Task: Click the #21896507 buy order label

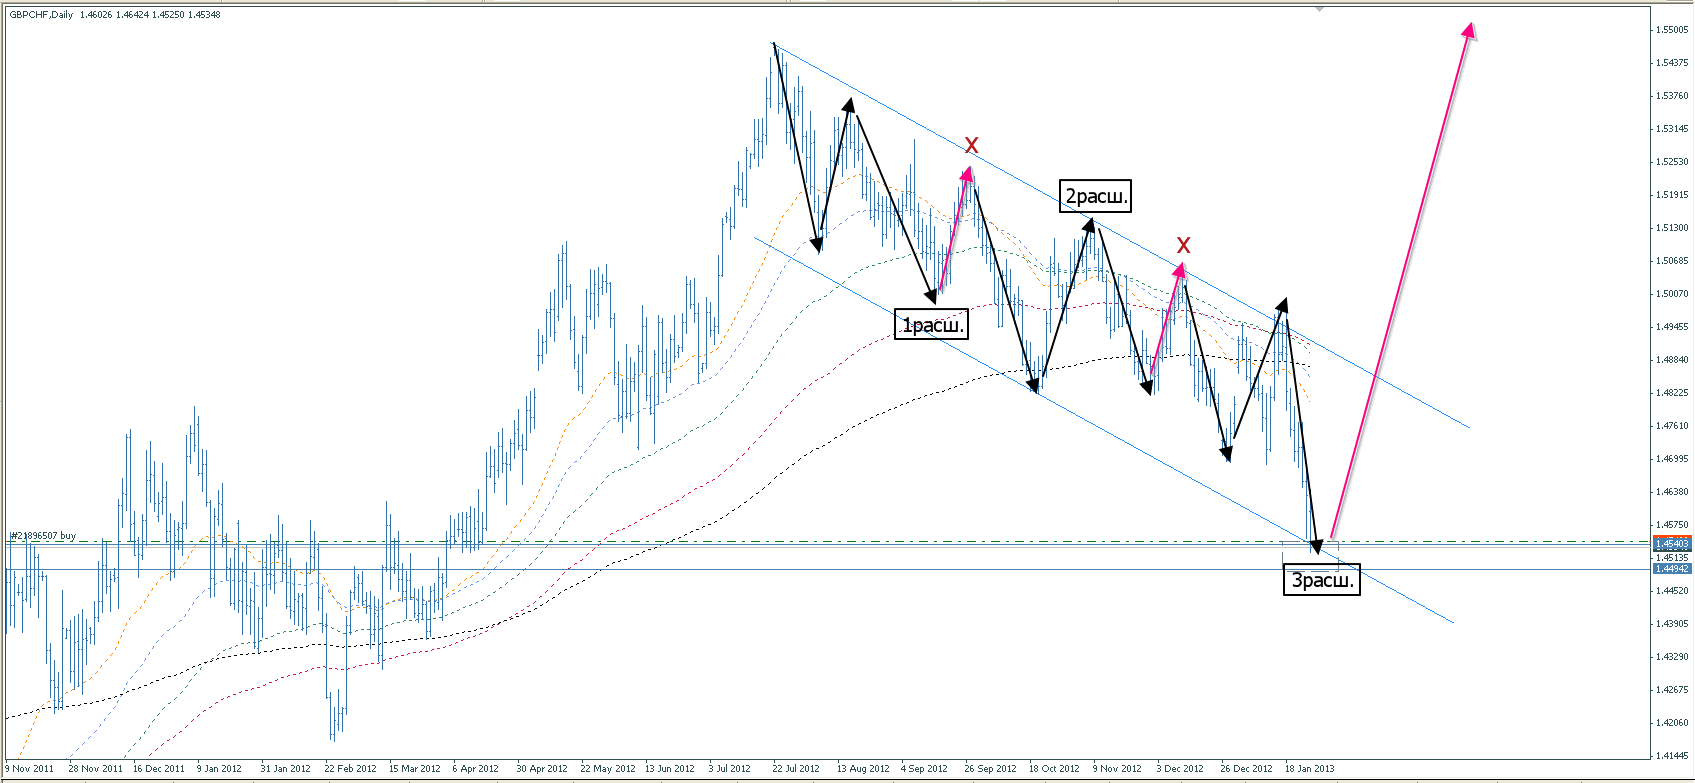Action: 43,536
